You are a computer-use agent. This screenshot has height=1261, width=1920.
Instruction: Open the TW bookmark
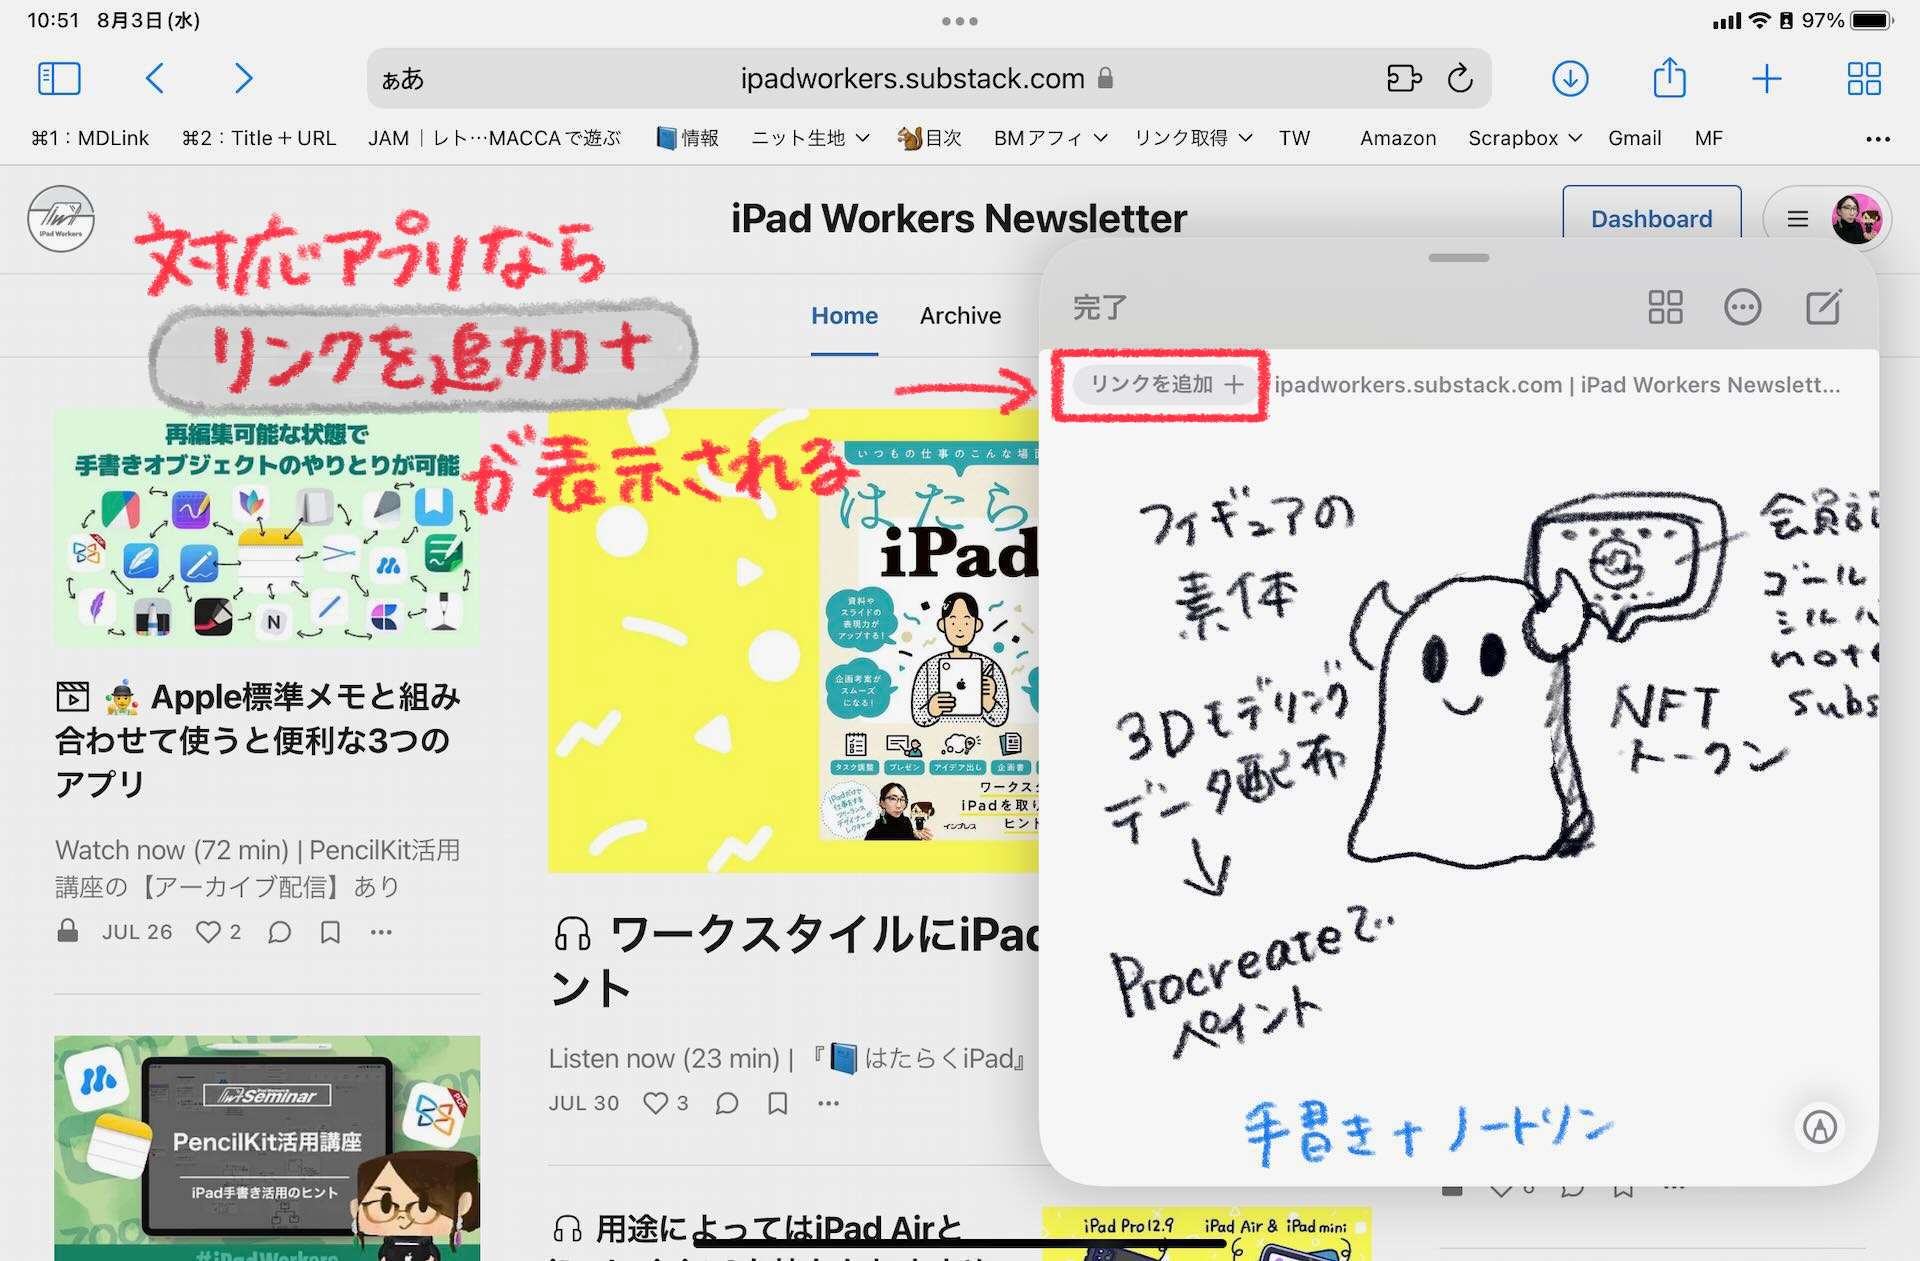[1294, 138]
